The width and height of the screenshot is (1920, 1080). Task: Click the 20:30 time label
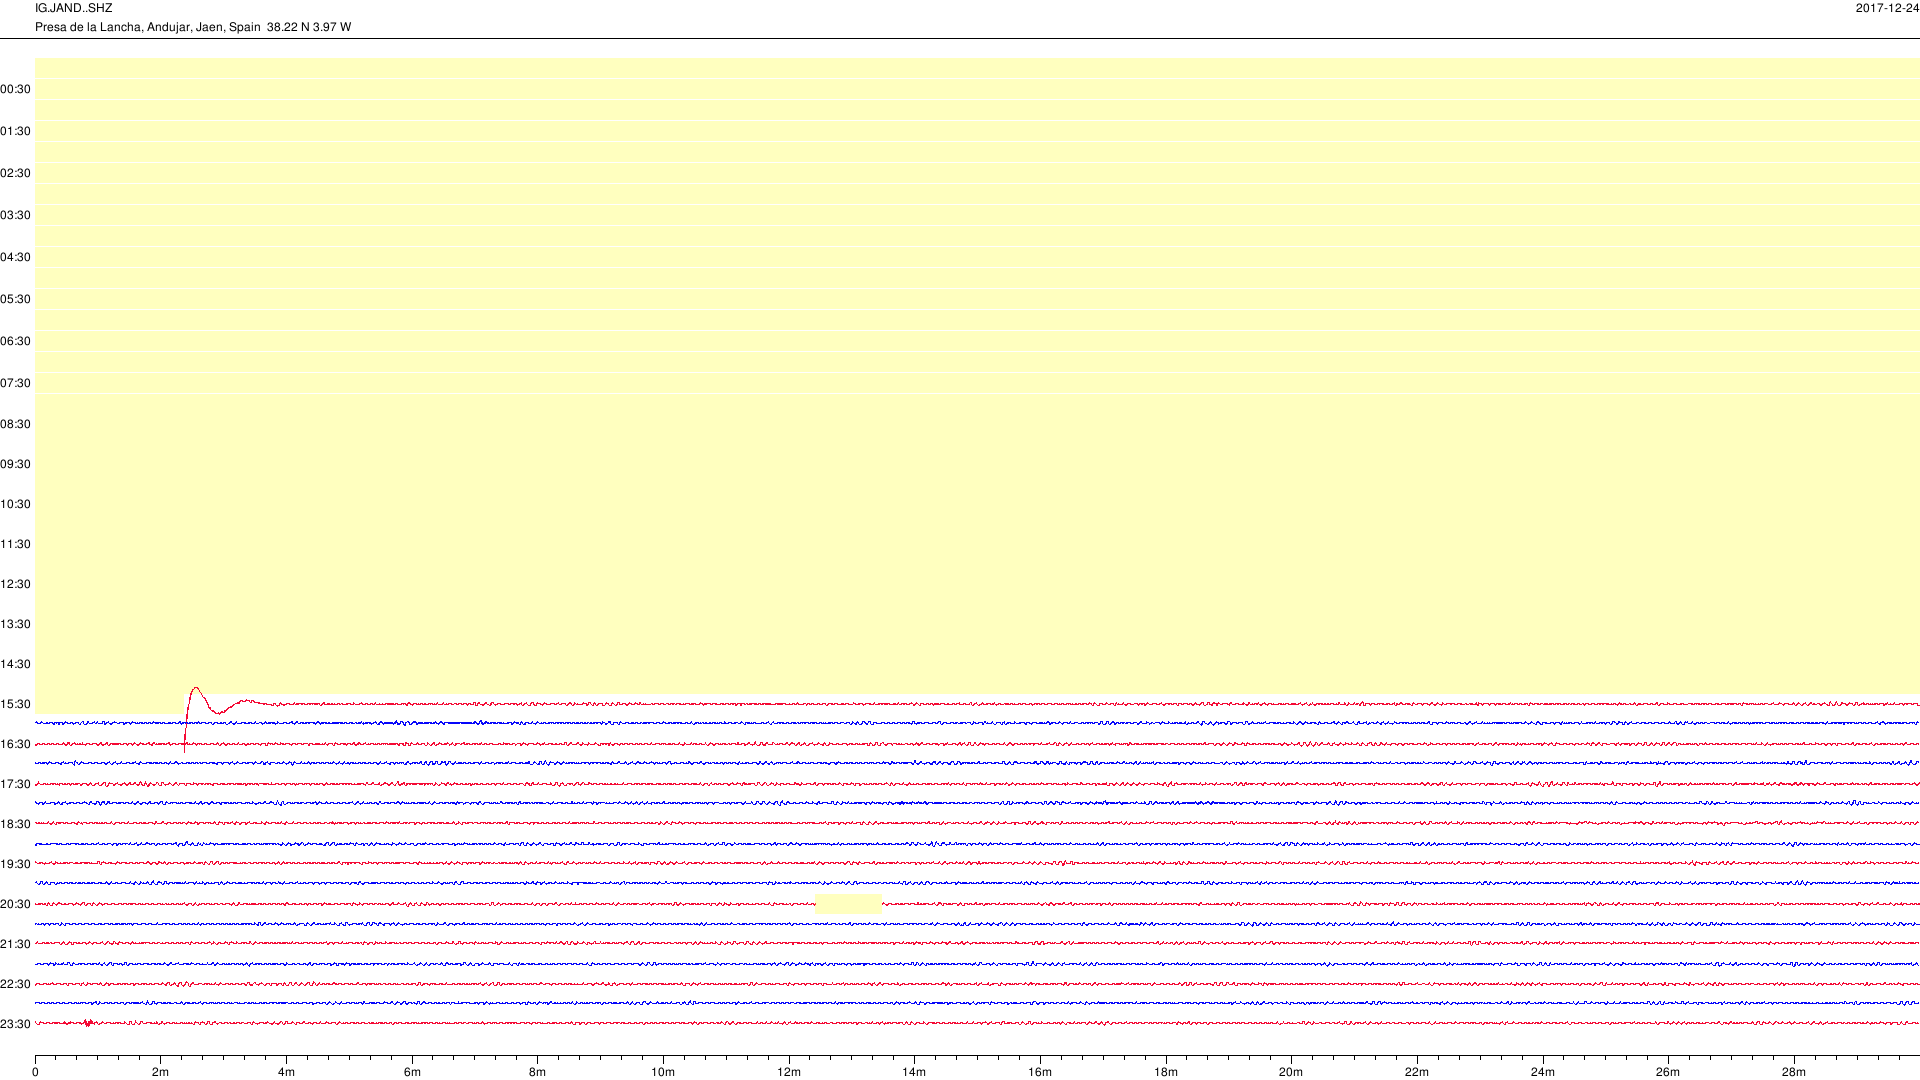click(15, 904)
